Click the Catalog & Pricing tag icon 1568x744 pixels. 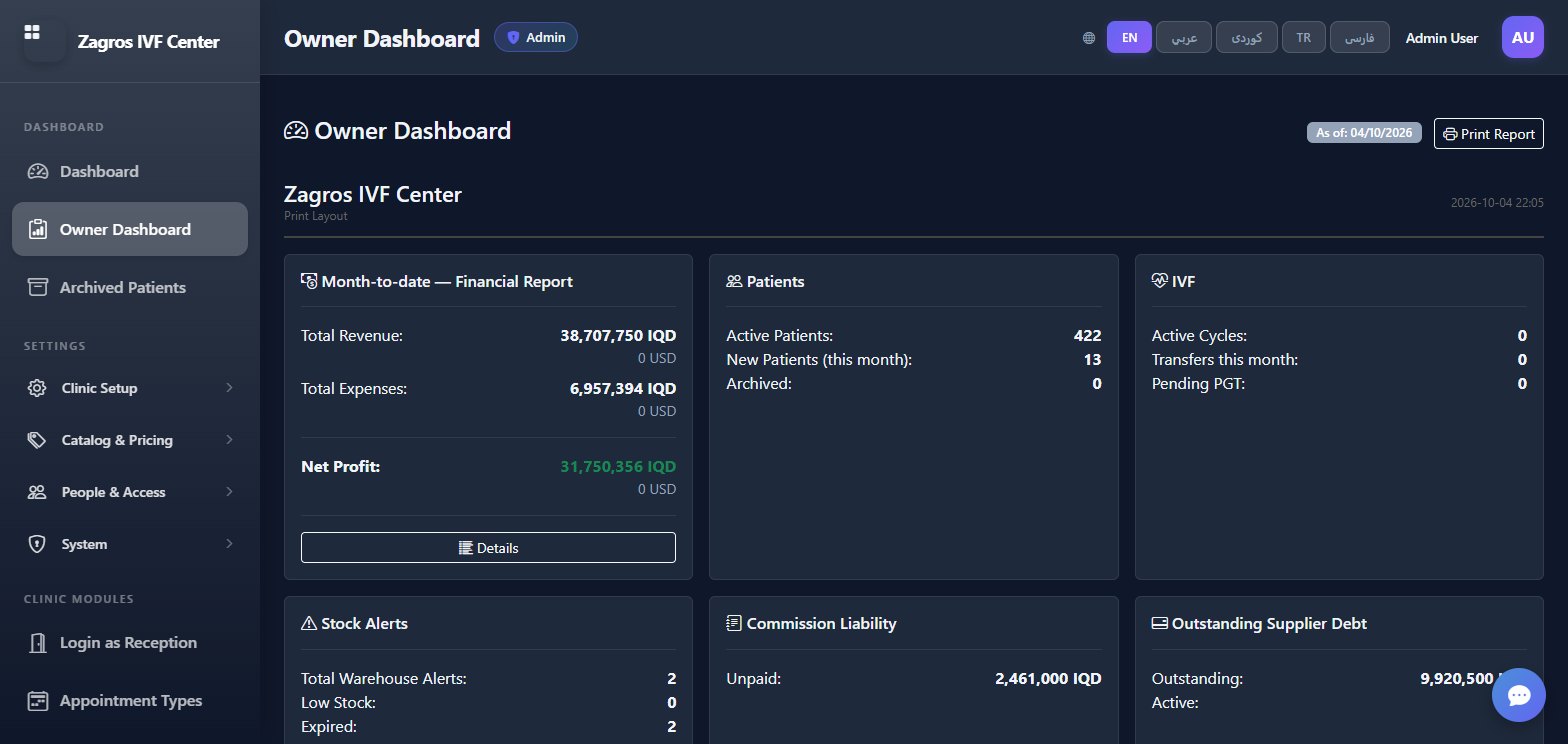[x=37, y=440]
